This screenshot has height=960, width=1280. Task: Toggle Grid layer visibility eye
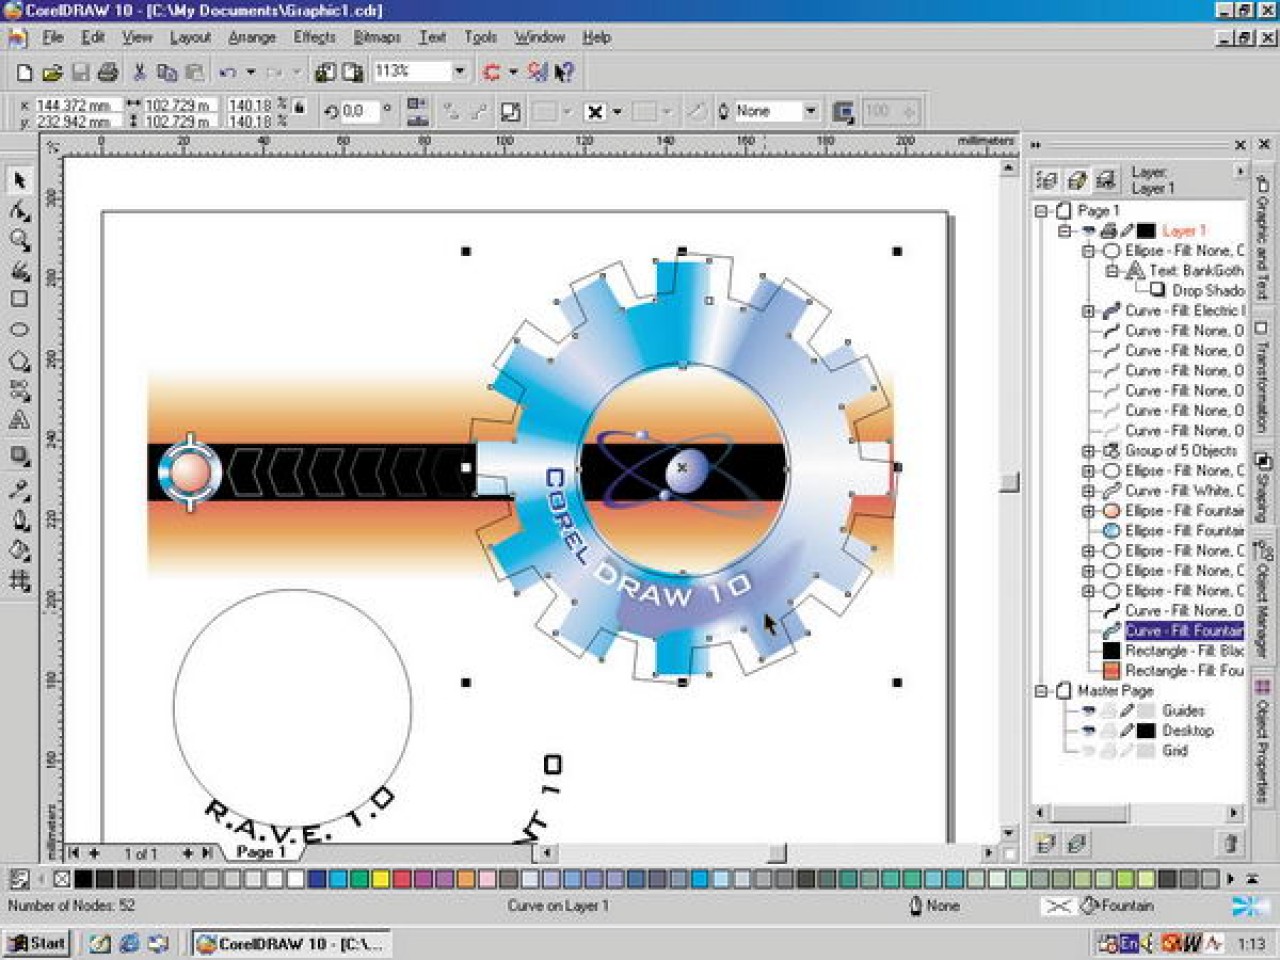click(1089, 751)
